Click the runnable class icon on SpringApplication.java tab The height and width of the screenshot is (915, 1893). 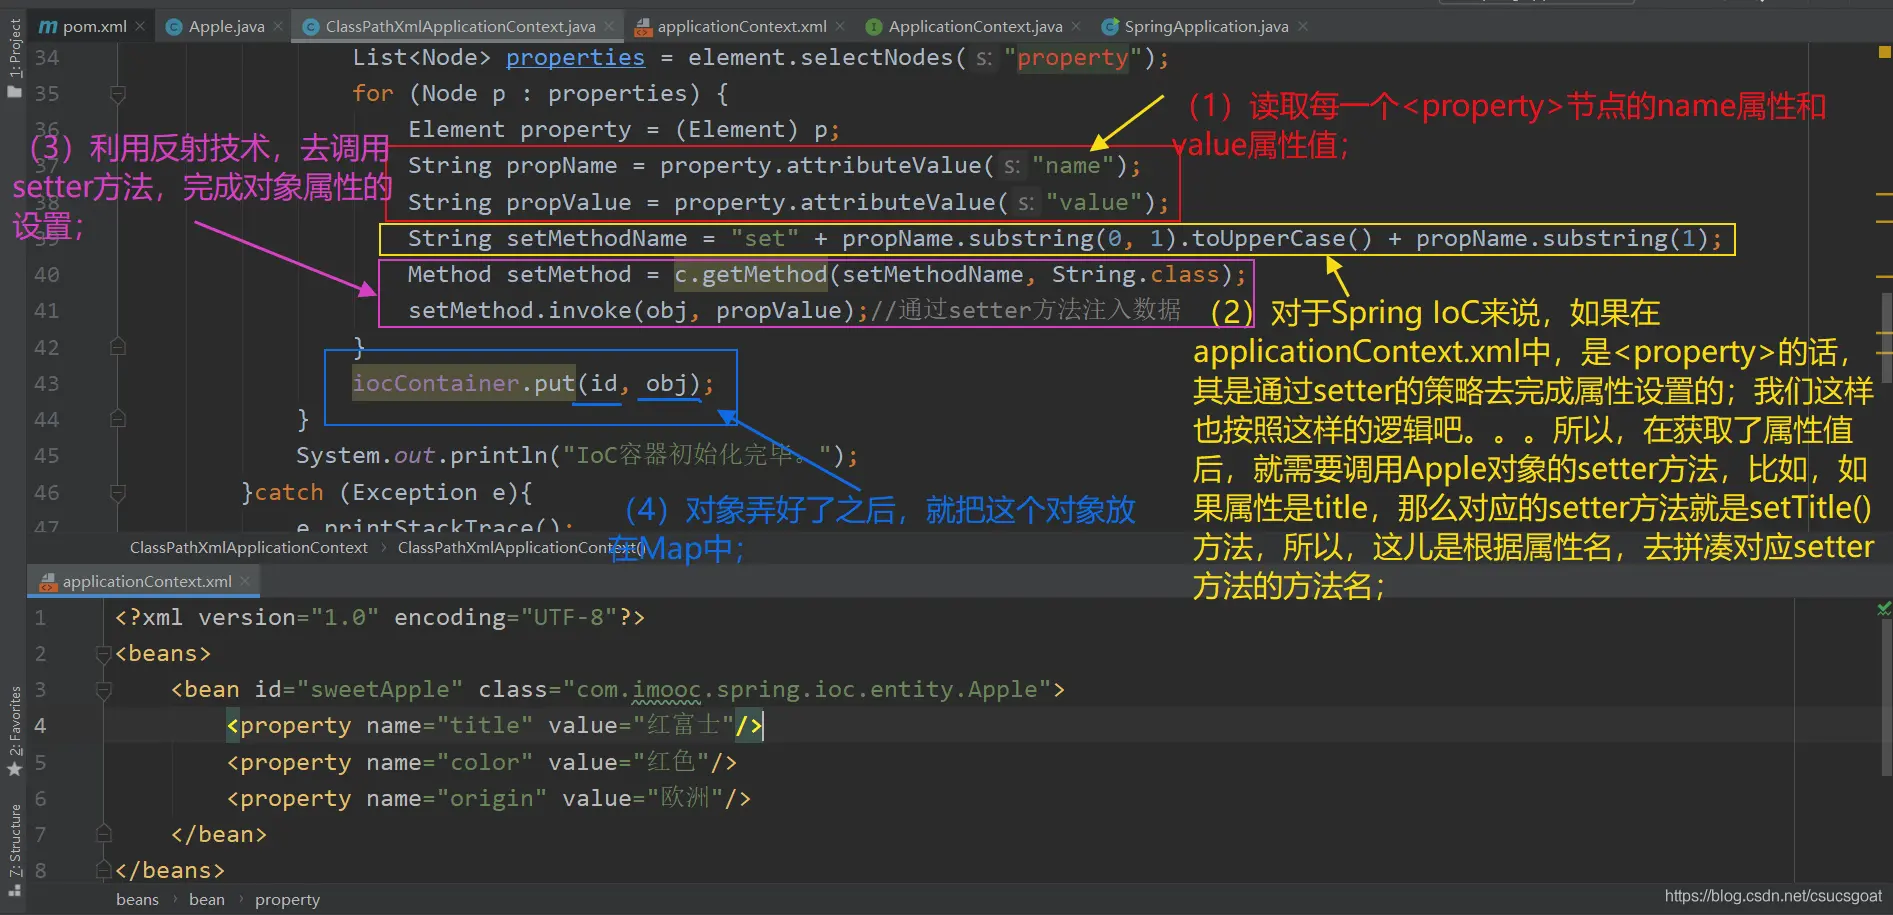coord(1110,27)
